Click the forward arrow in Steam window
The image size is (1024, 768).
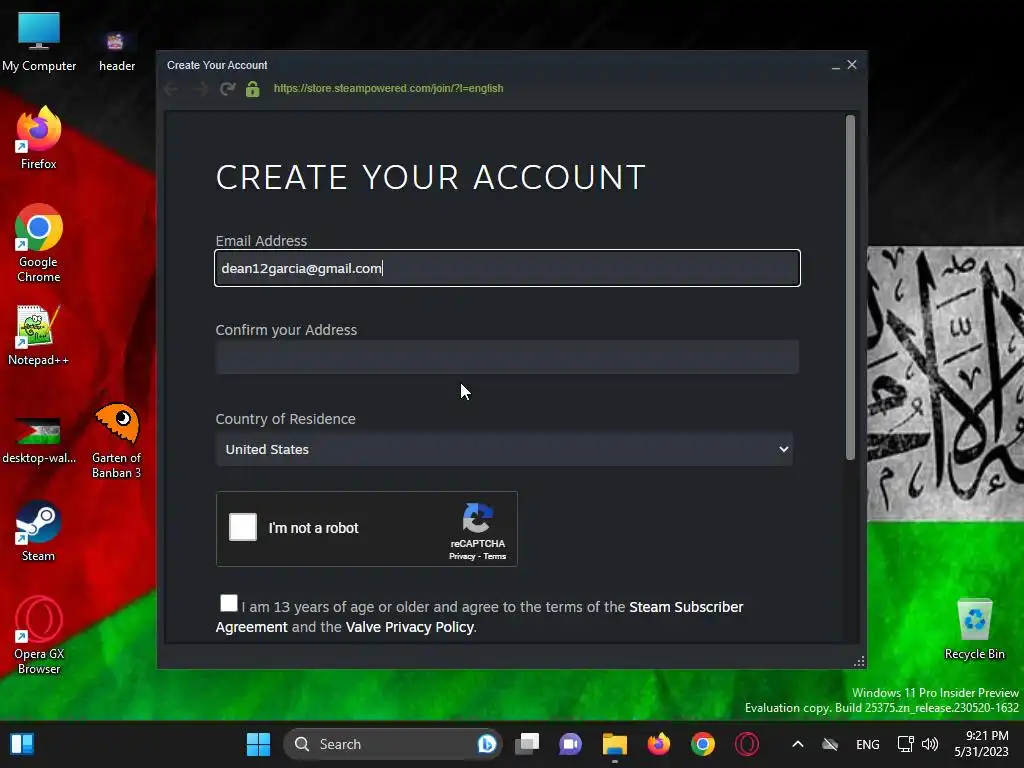click(200, 89)
